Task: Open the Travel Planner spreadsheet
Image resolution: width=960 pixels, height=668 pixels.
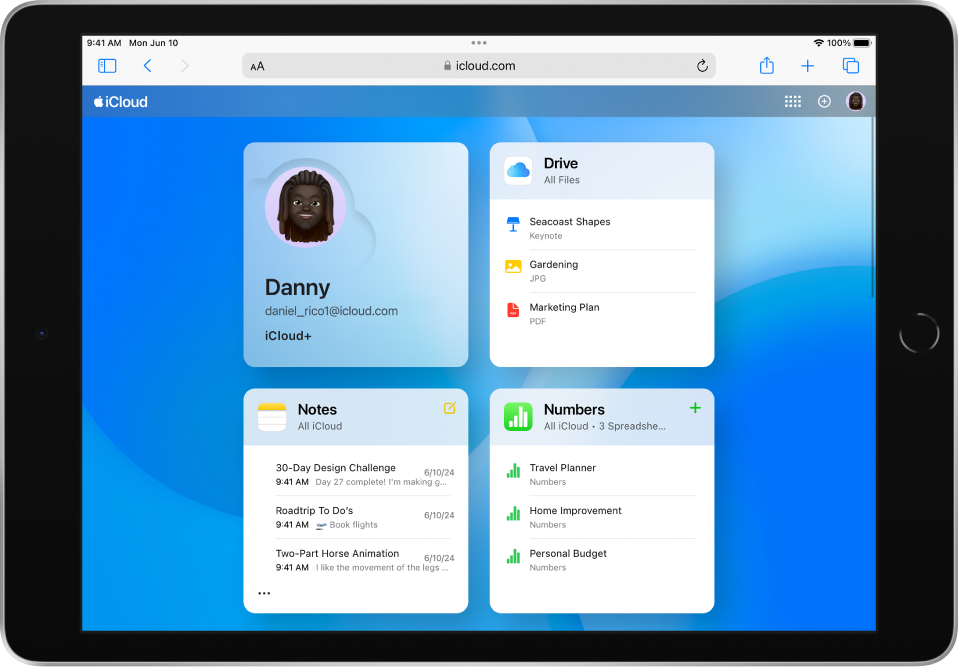Action: 601,474
